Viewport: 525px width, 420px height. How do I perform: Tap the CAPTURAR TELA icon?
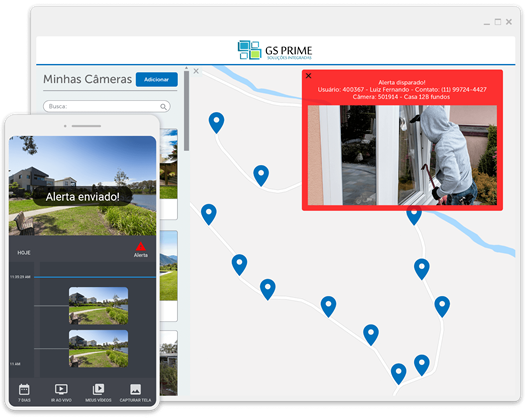point(135,389)
